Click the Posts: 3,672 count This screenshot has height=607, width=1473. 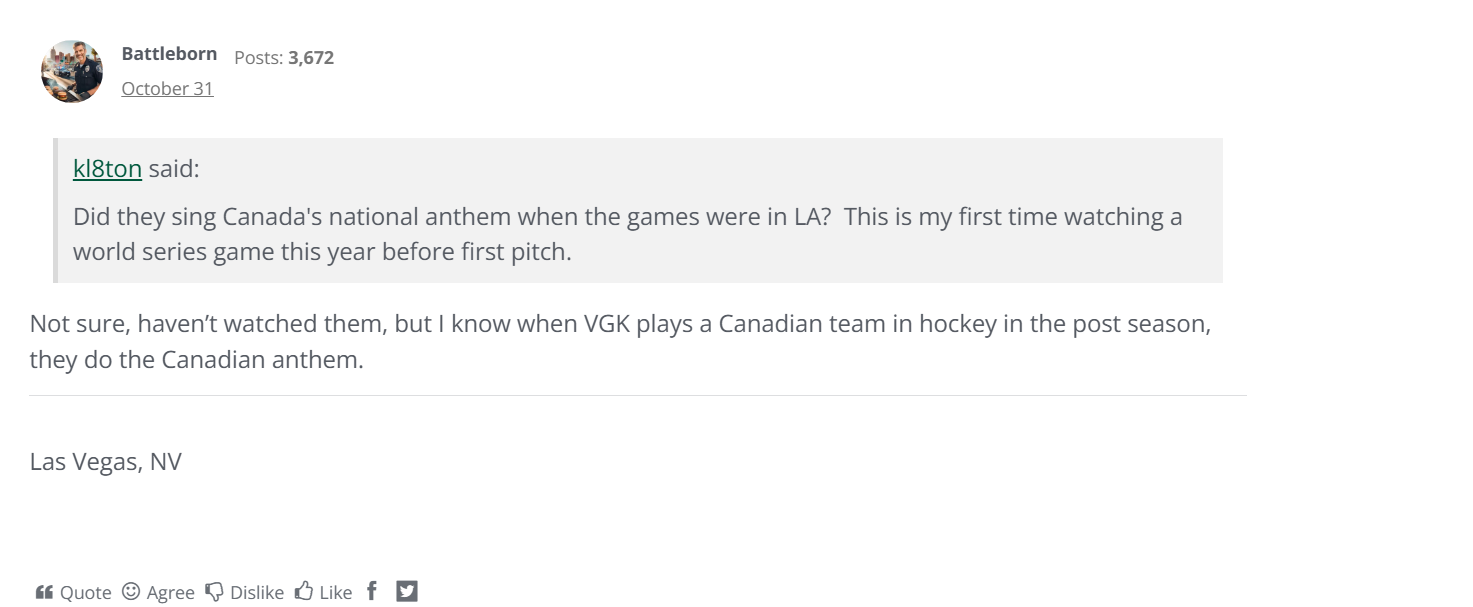(x=284, y=58)
